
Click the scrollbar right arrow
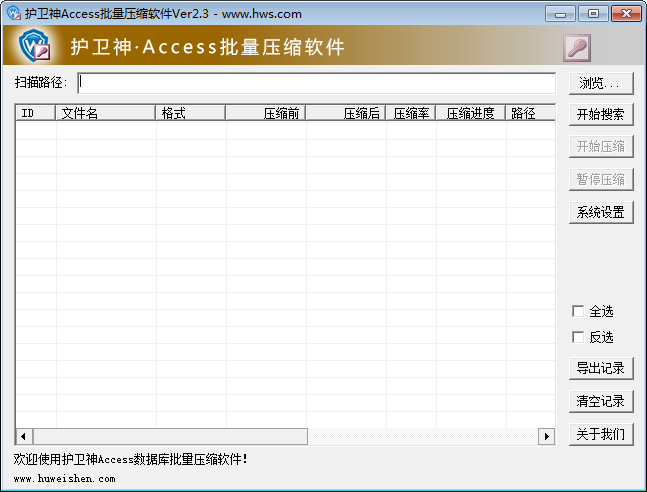[x=547, y=437]
